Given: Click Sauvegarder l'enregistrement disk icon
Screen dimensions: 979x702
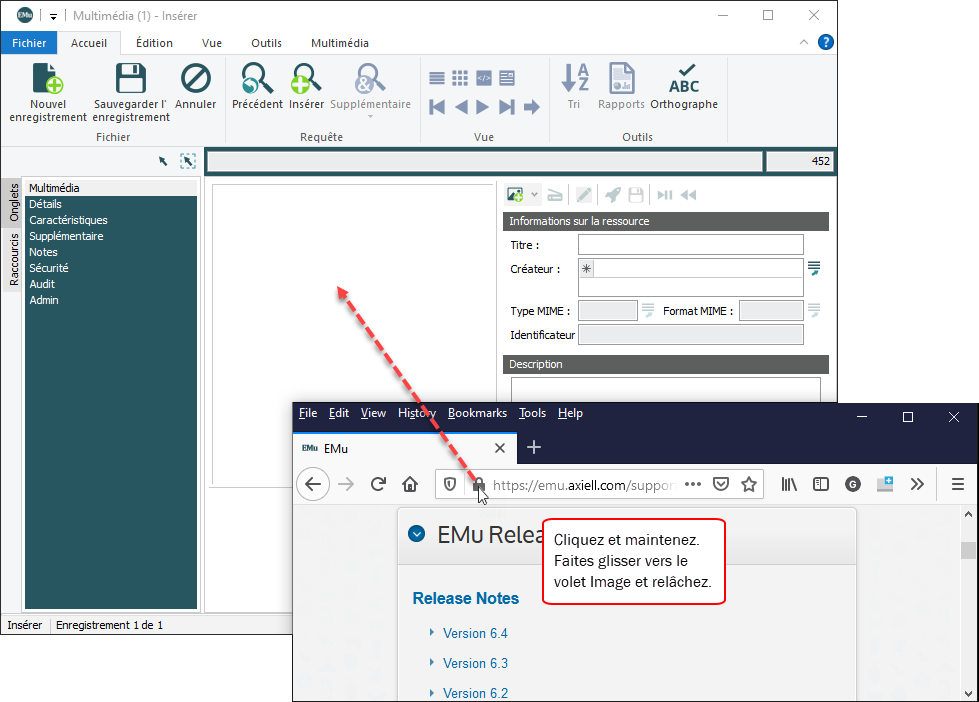Looking at the screenshot, I should [x=131, y=79].
